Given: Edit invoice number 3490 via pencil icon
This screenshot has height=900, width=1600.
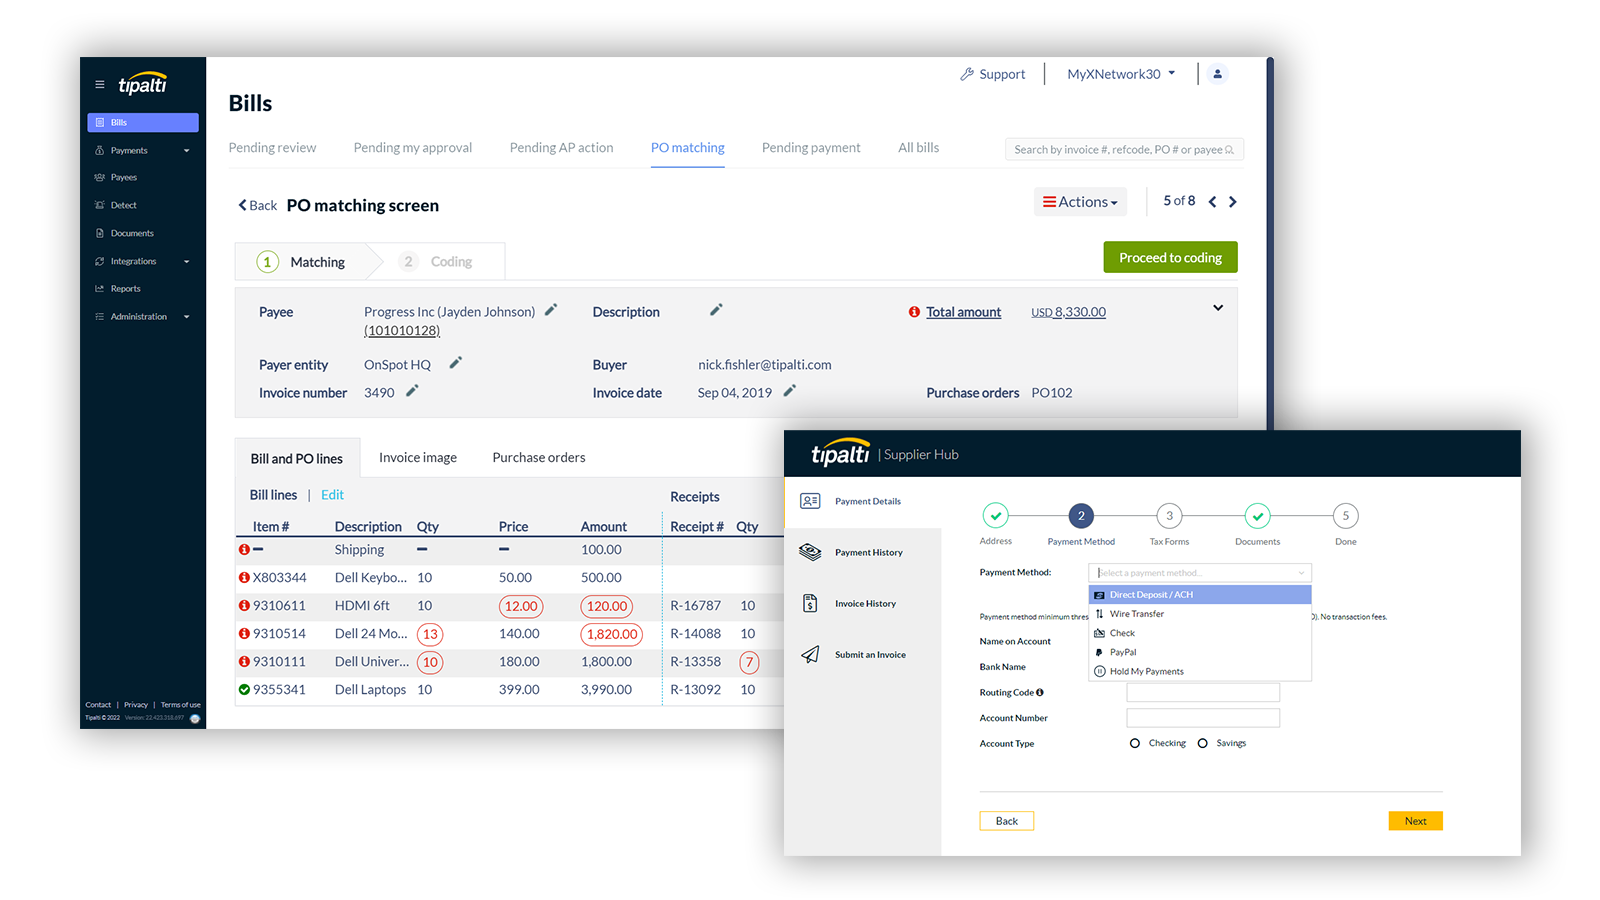Looking at the screenshot, I should 412,391.
